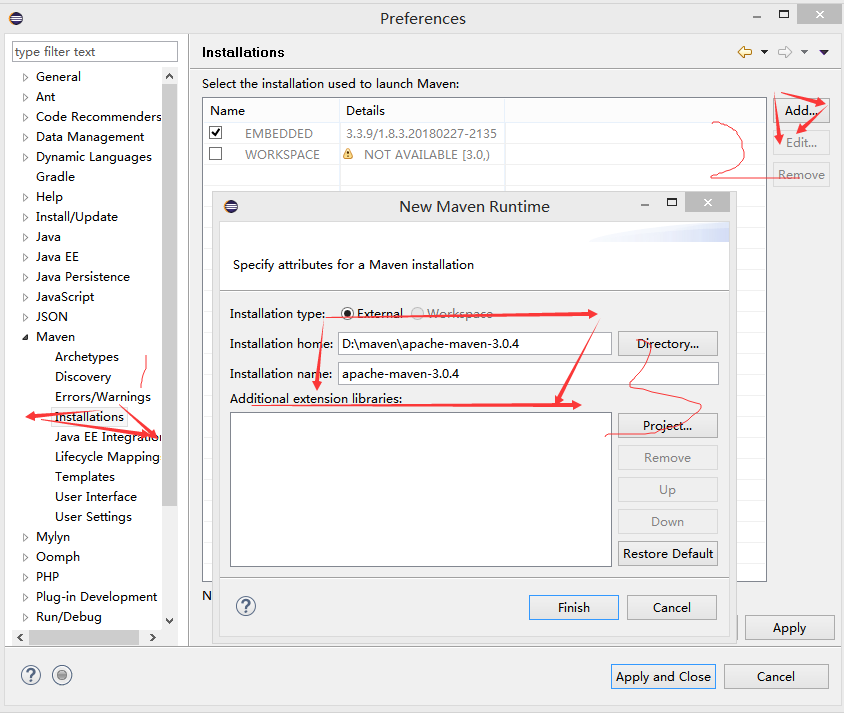This screenshot has width=844, height=713.
Task: Open the Installations view menu triangle
Action: (x=824, y=52)
